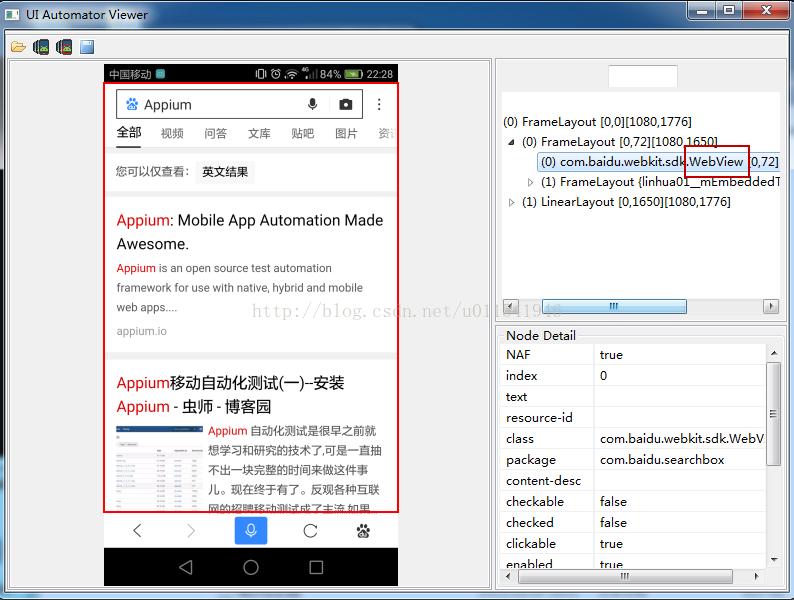Open the 'Appium移动自动化测试(一)--安装' result

(230, 394)
